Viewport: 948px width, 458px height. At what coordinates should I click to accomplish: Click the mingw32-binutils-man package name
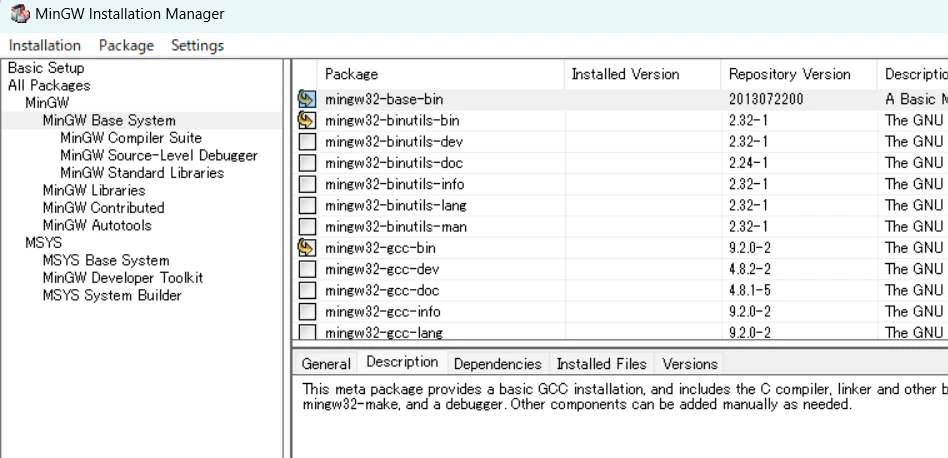coord(396,227)
